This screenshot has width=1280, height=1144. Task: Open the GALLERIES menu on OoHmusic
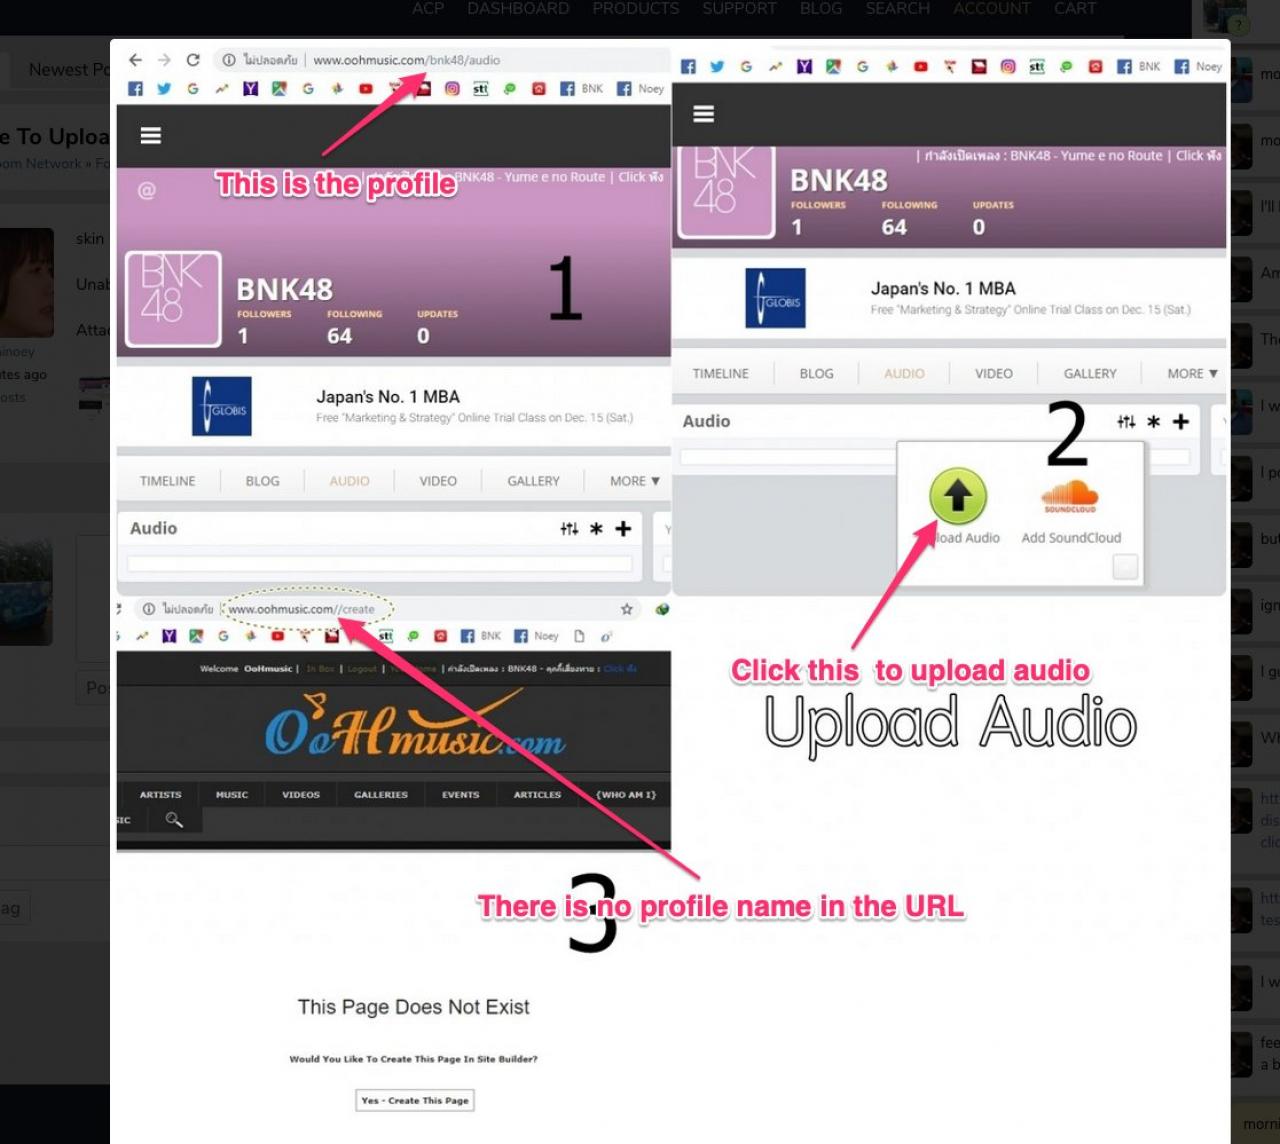click(x=381, y=795)
